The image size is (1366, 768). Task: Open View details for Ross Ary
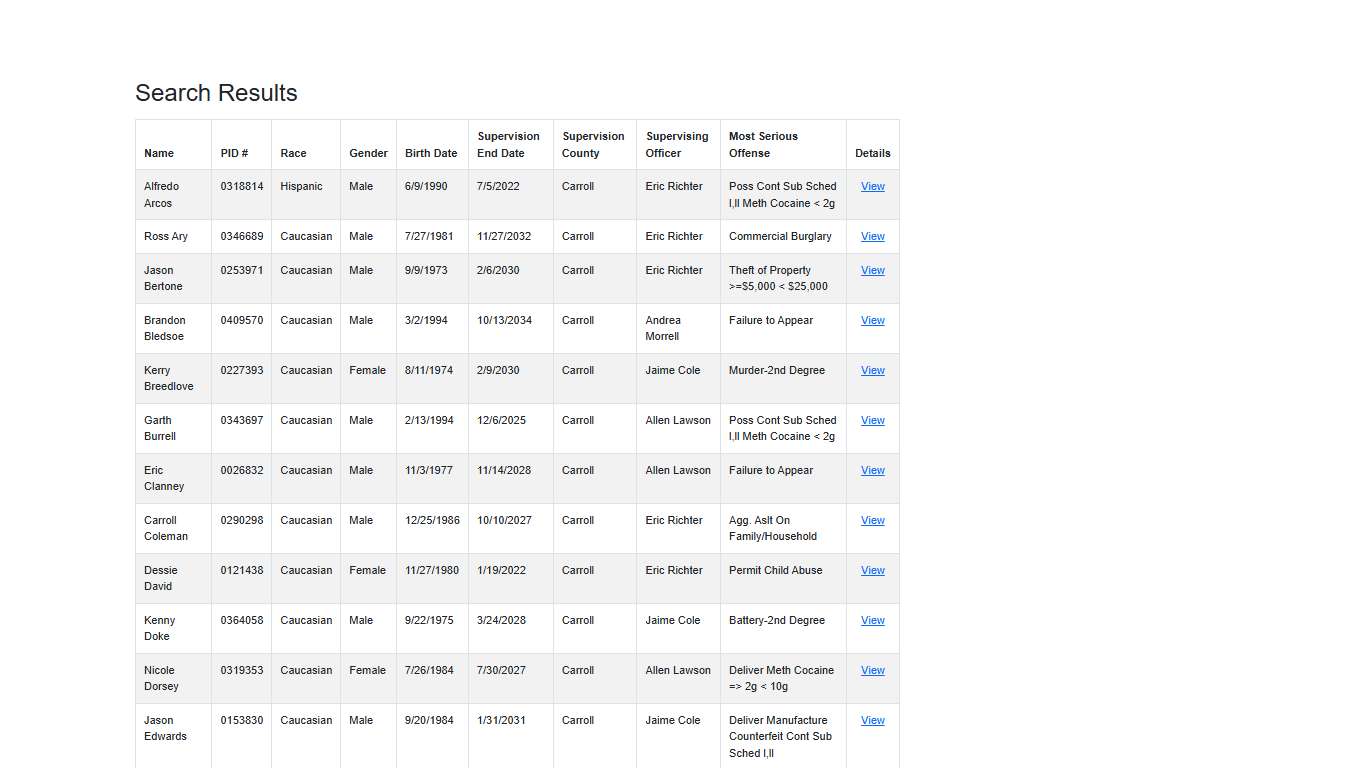[872, 237]
